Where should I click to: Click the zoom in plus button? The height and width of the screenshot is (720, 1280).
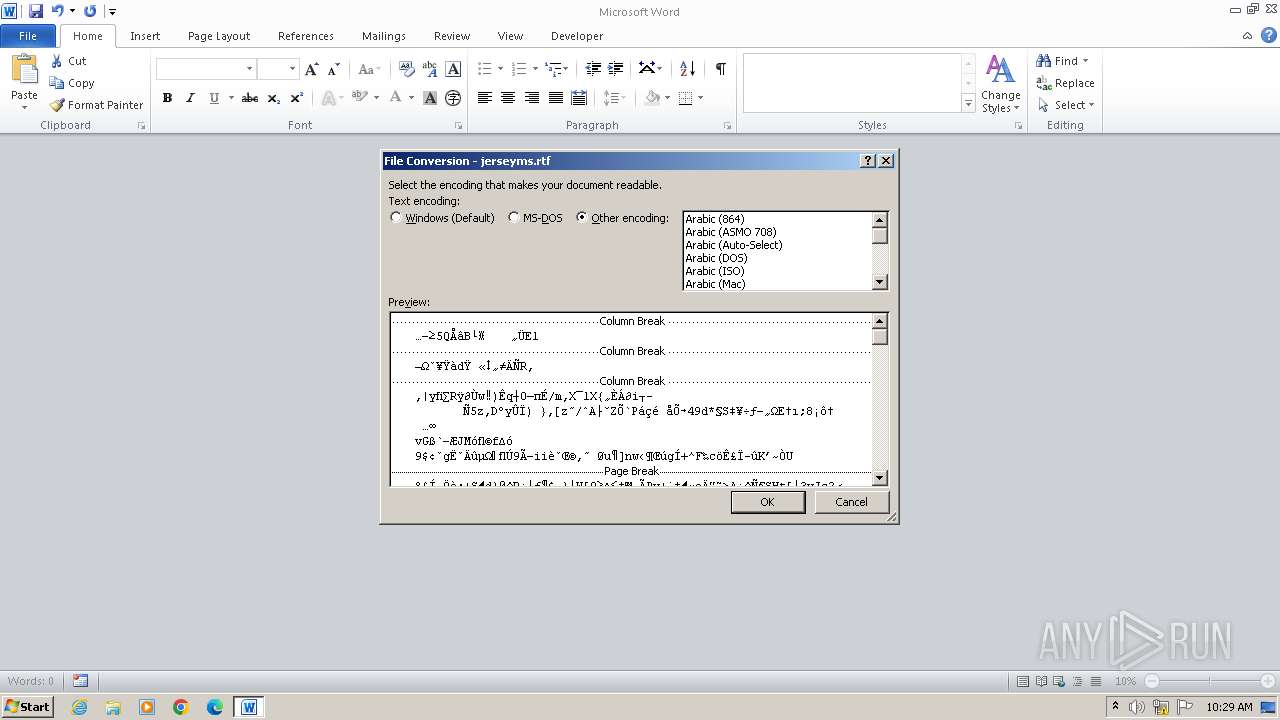[x=1266, y=681]
